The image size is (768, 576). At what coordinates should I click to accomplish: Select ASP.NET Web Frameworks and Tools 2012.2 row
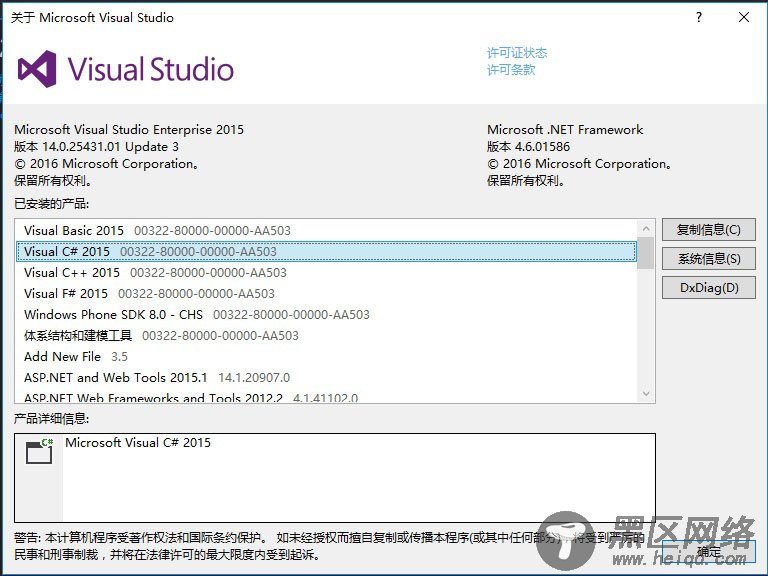click(x=327, y=396)
